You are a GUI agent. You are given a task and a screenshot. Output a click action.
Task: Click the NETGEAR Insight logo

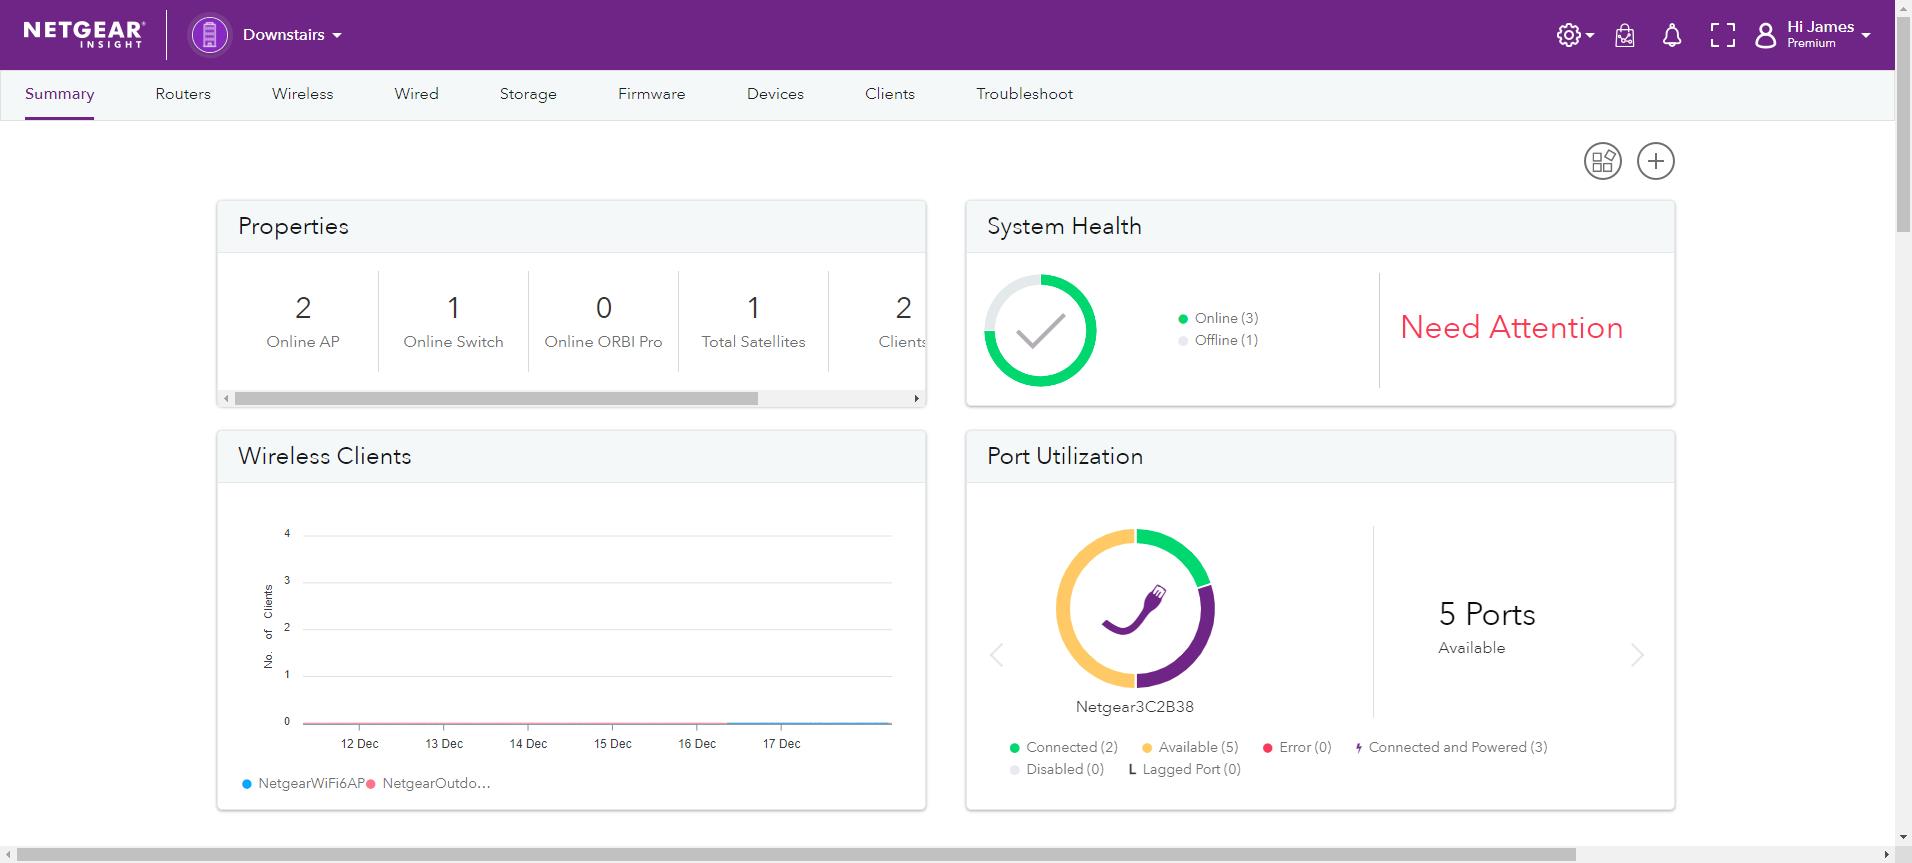(x=84, y=34)
